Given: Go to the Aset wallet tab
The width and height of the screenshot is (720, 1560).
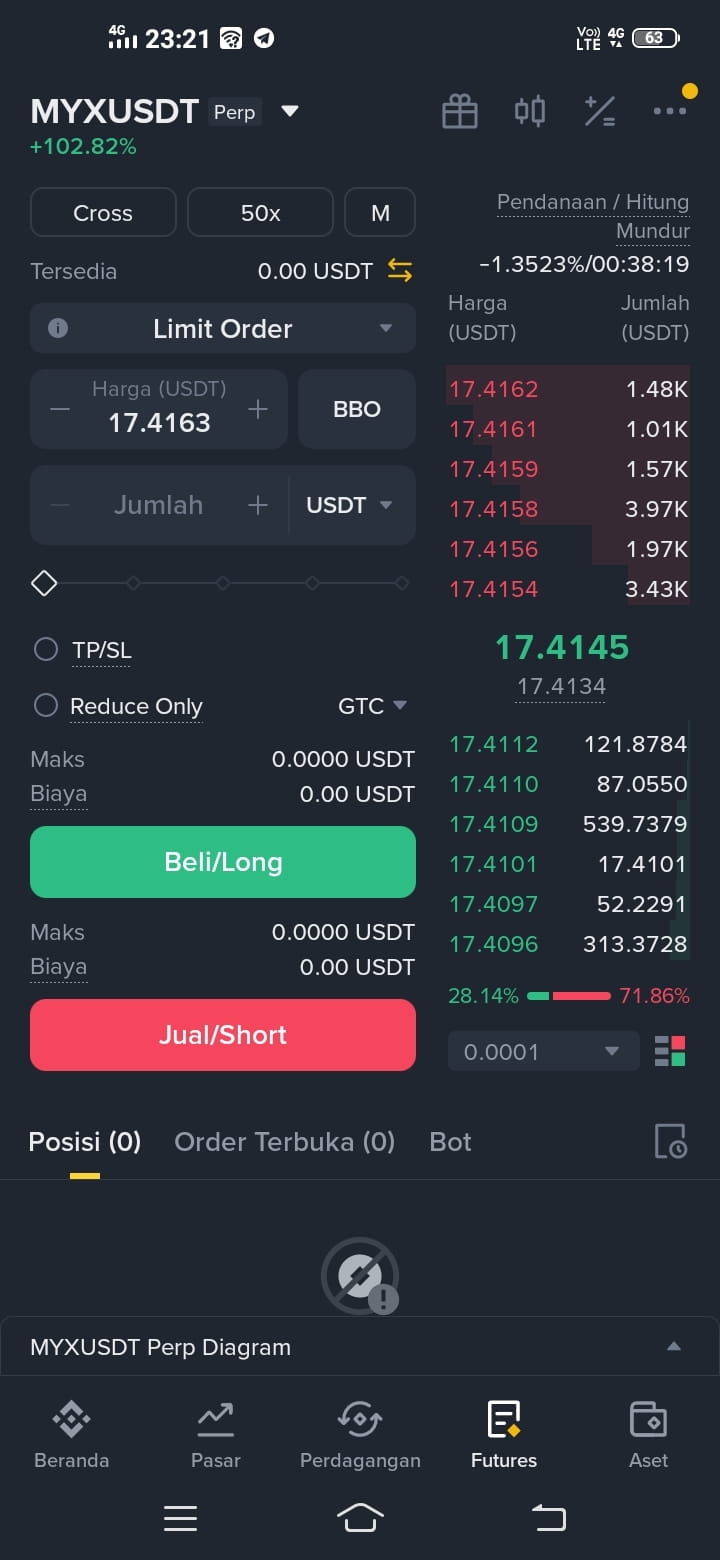Looking at the screenshot, I should coord(648,1435).
